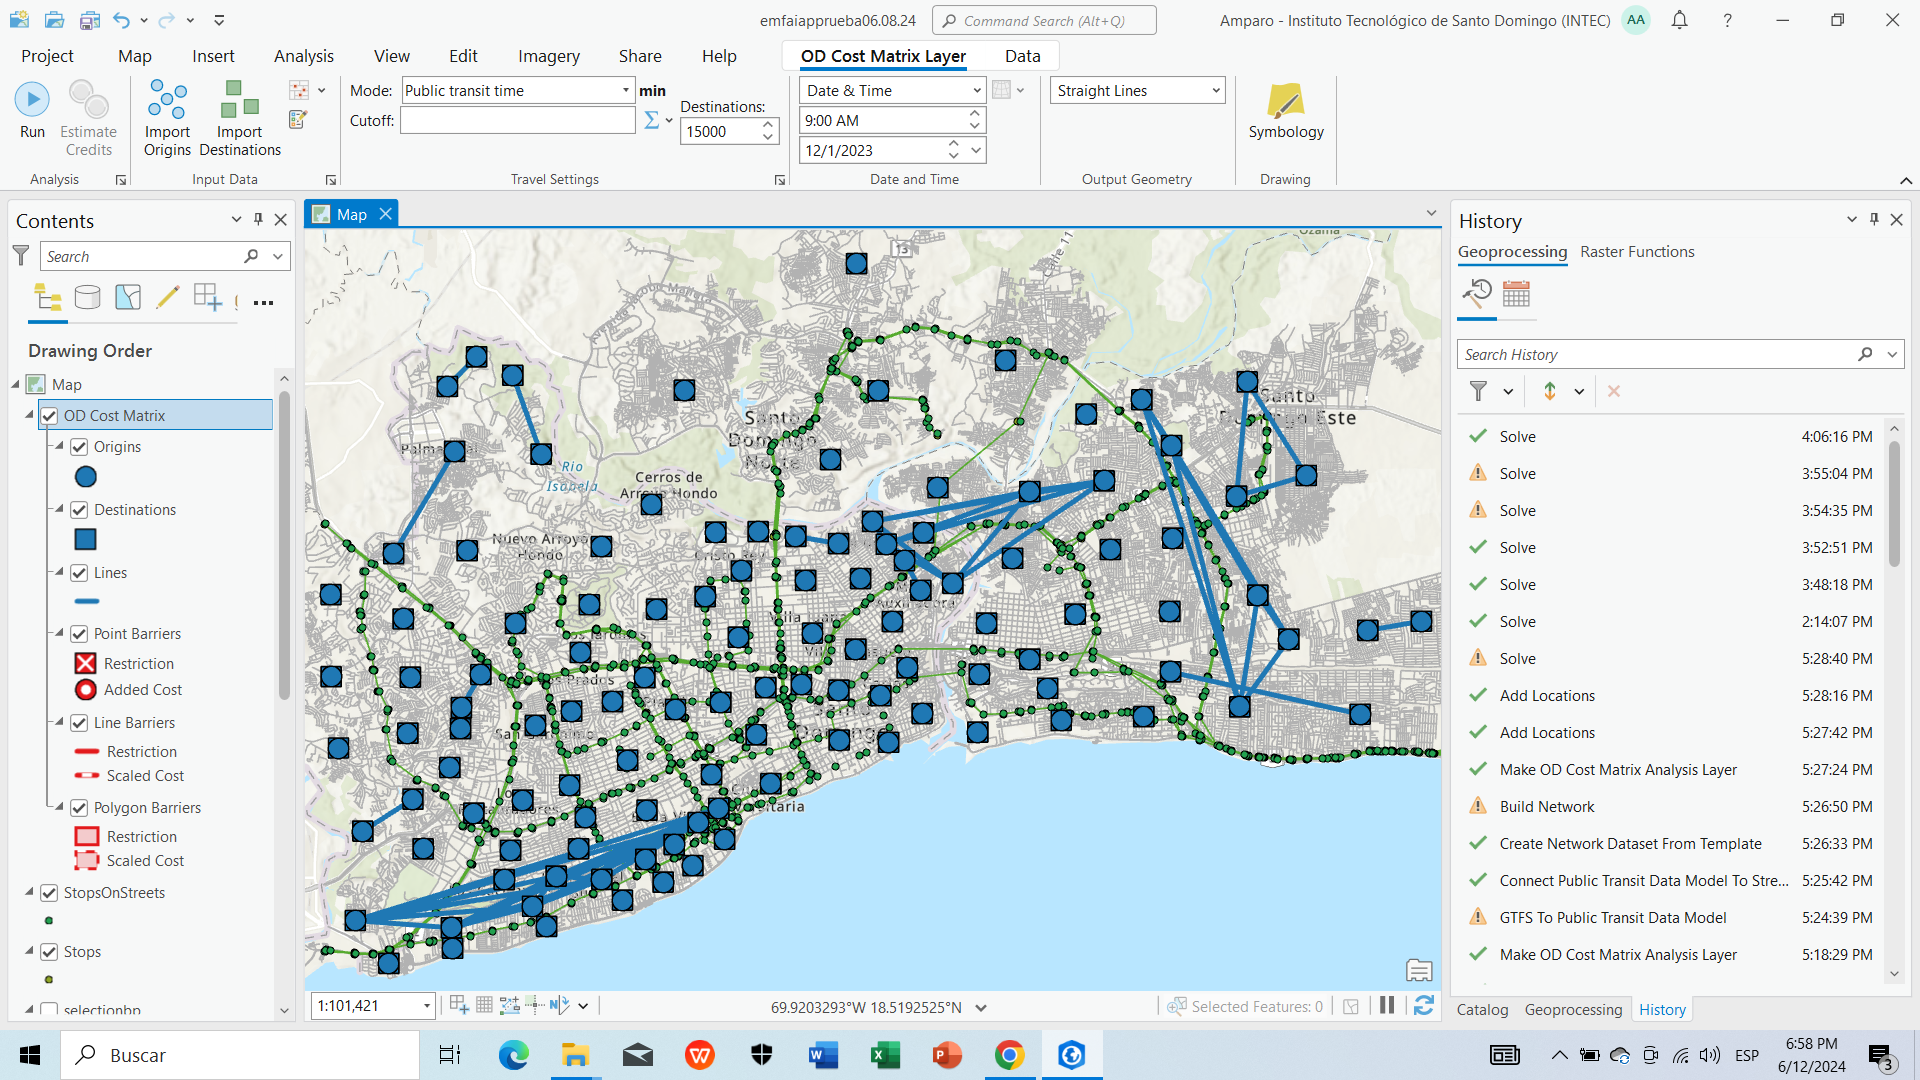
Task: Click the filter funnel in the History pane
Action: tap(1479, 391)
